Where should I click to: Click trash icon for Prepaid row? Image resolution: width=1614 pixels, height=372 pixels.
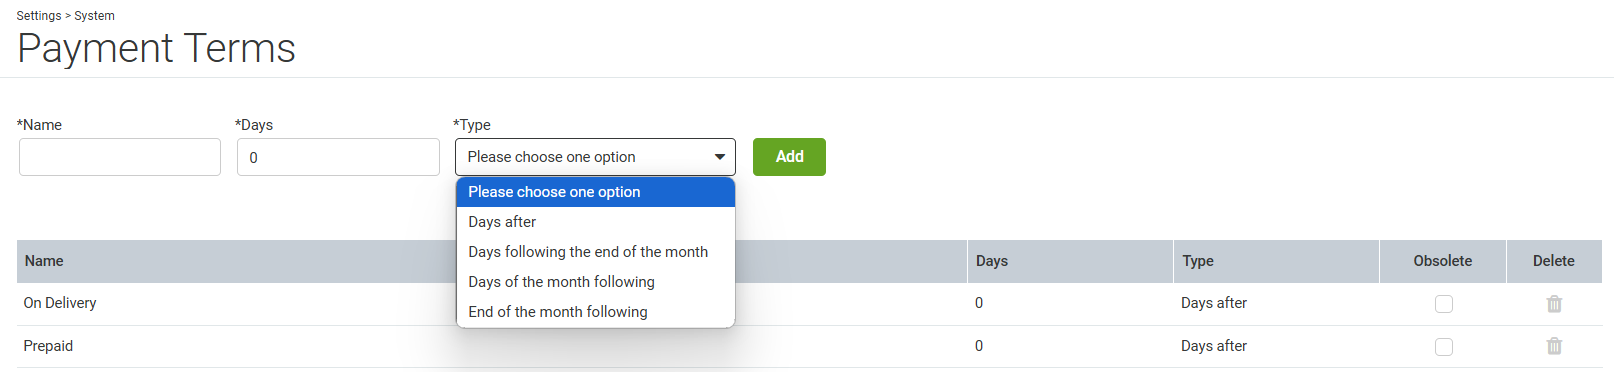point(1554,346)
